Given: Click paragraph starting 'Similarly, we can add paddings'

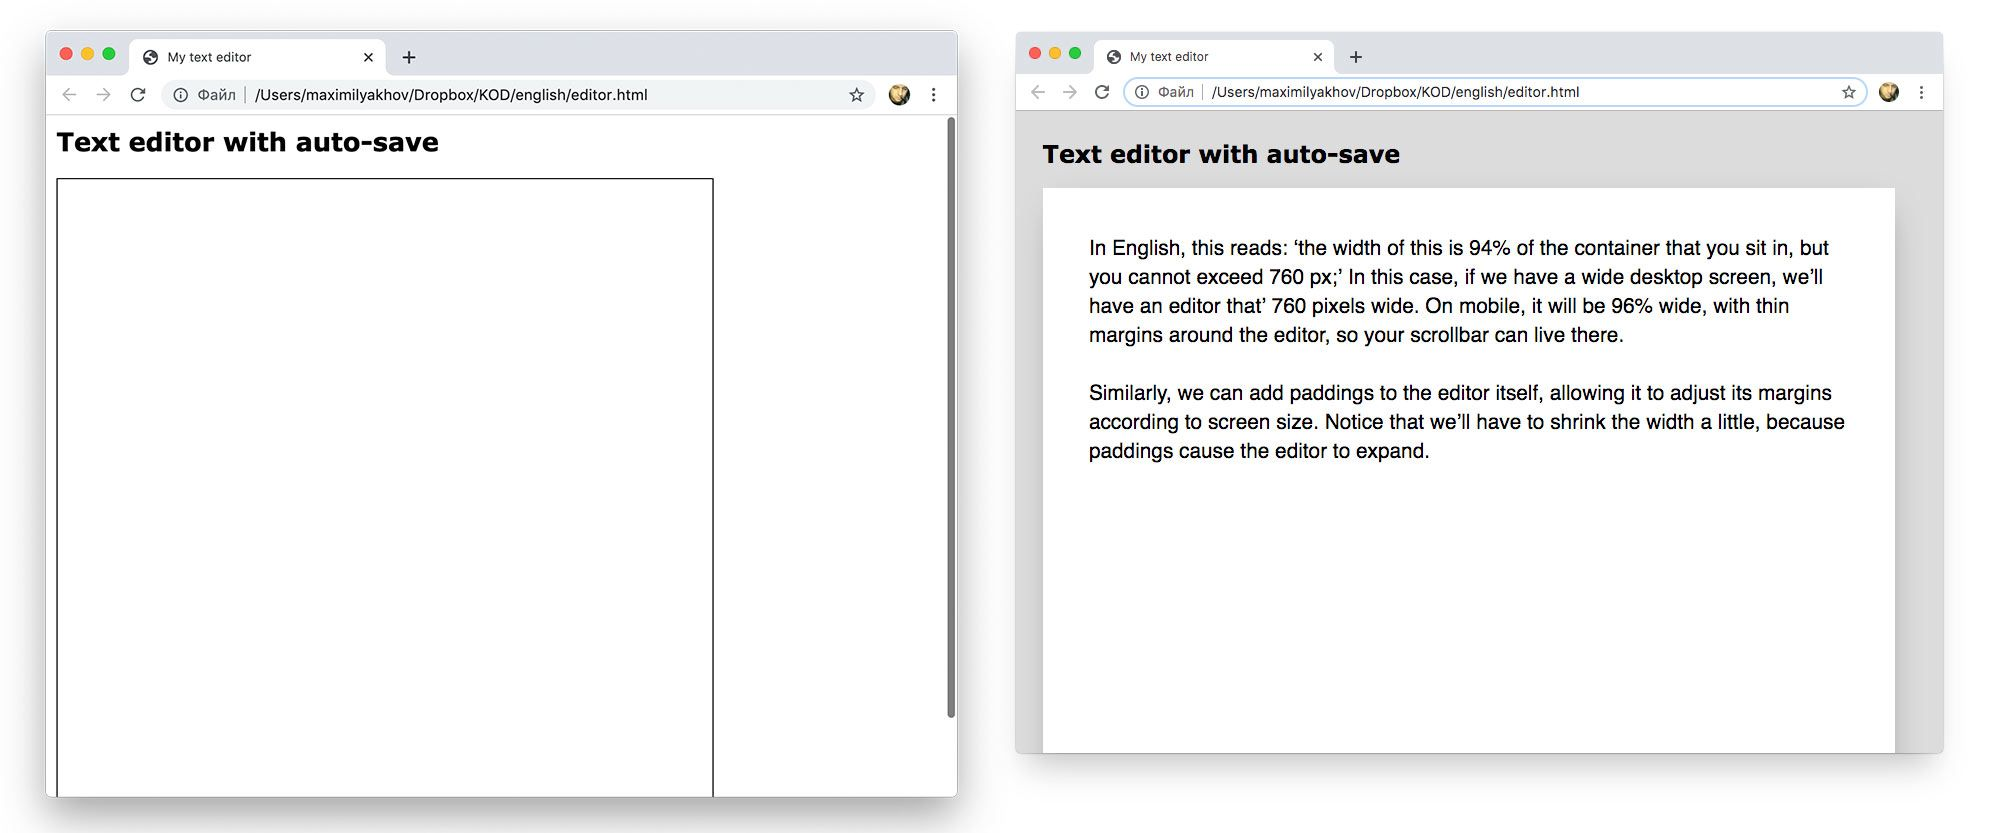Looking at the screenshot, I should [x=1467, y=422].
